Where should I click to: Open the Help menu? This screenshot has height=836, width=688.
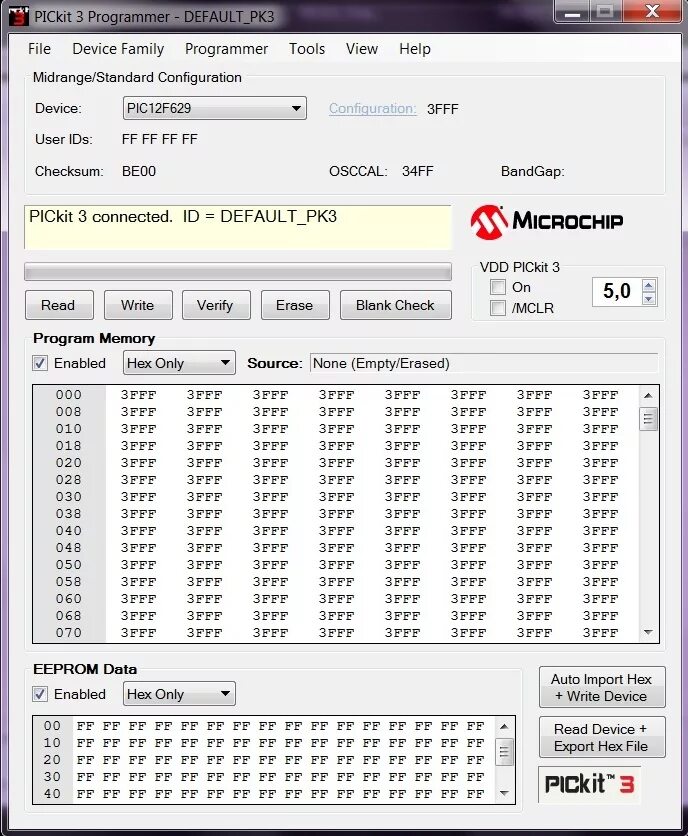pyautogui.click(x=415, y=49)
